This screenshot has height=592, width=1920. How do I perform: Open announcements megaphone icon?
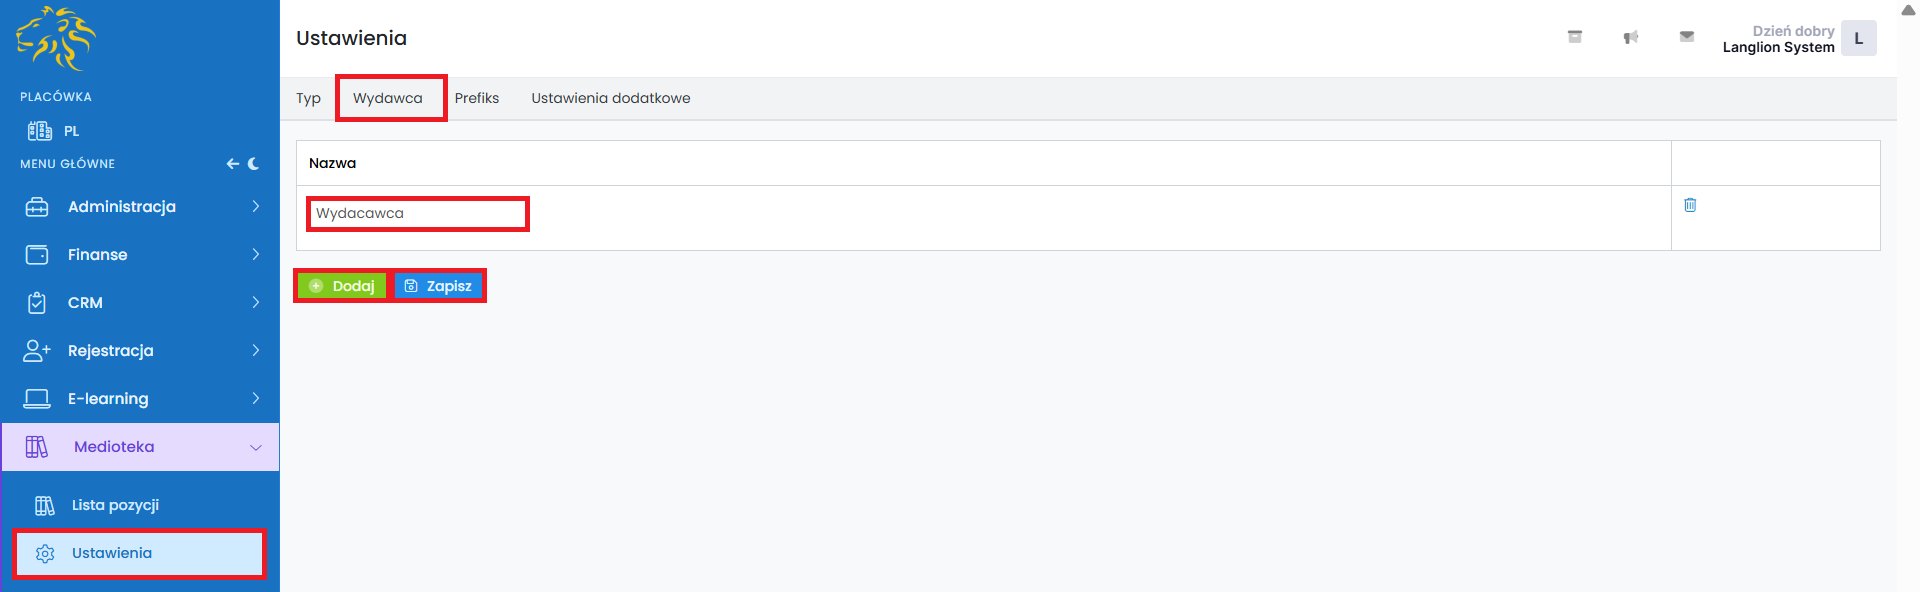coord(1631,37)
